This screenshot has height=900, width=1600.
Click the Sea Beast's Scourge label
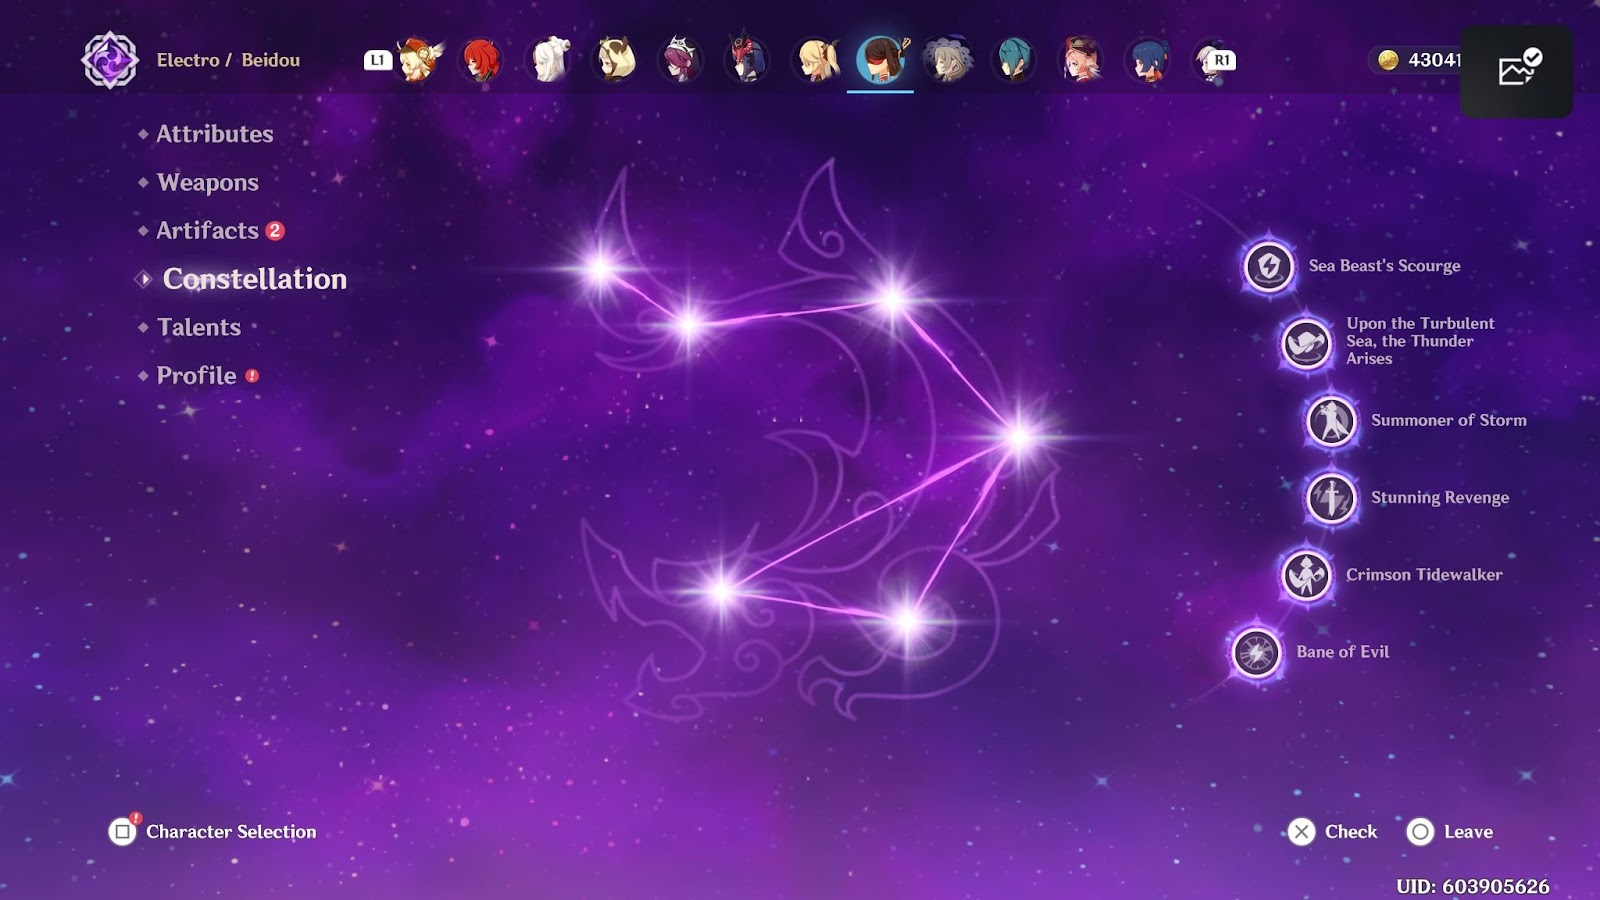[x=1385, y=266]
